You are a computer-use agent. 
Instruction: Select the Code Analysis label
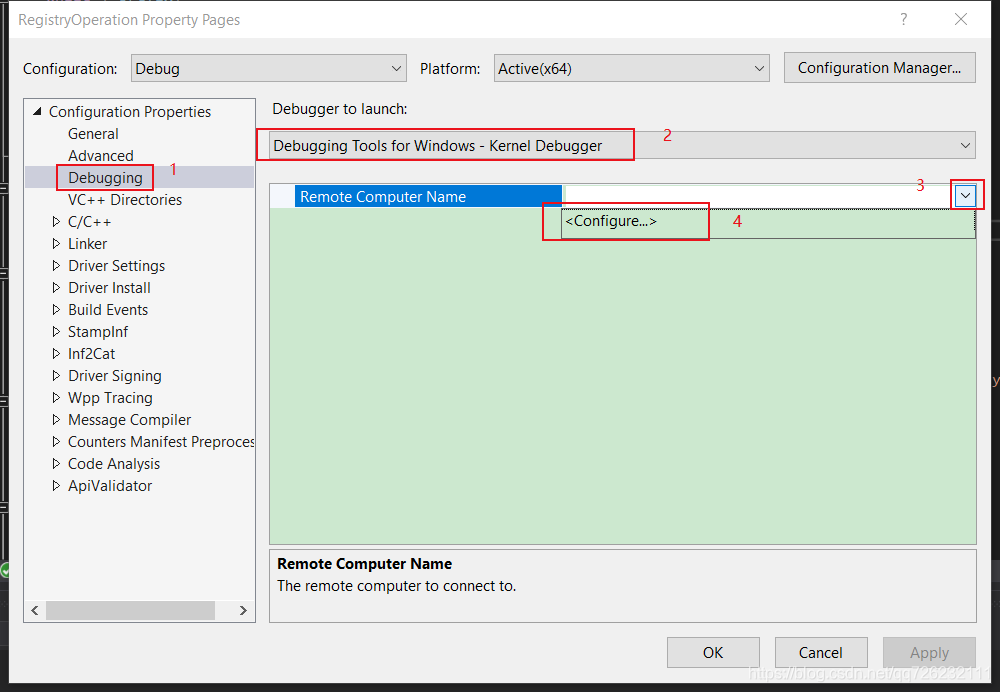(x=114, y=464)
